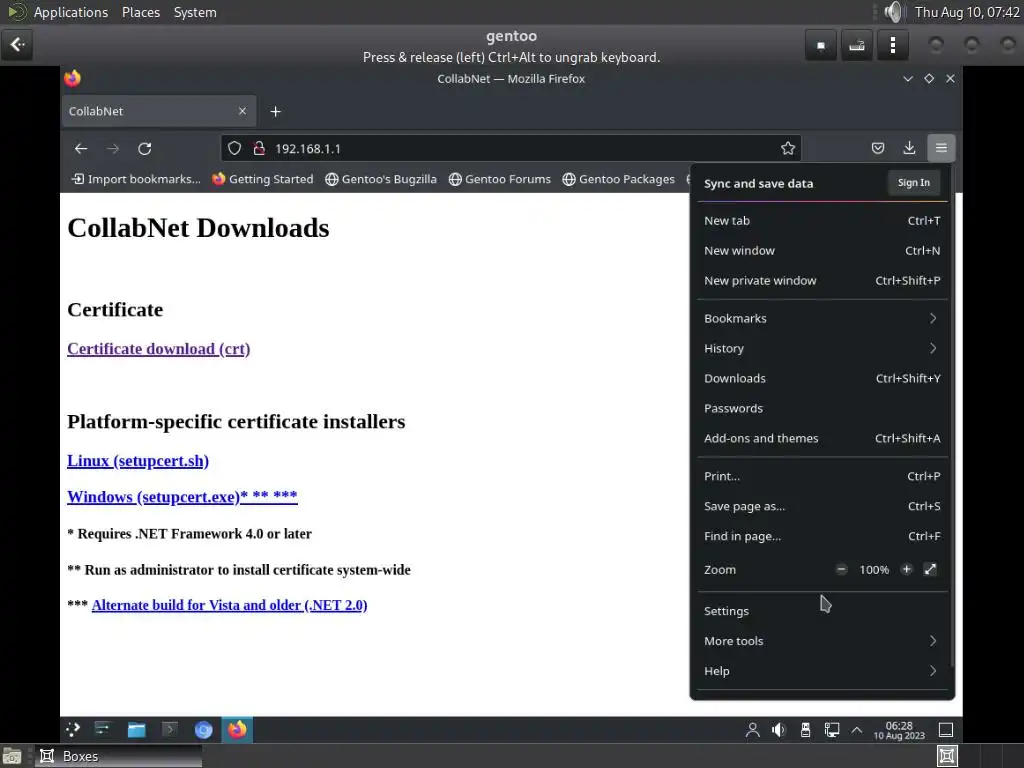Open a new tab with the plus button

click(x=276, y=112)
